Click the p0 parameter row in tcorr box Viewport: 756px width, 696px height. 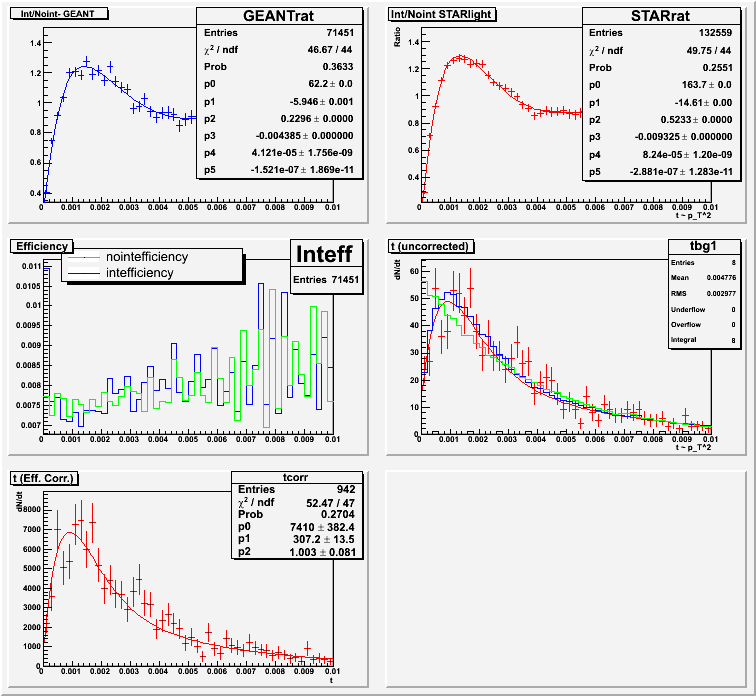[x=296, y=523]
